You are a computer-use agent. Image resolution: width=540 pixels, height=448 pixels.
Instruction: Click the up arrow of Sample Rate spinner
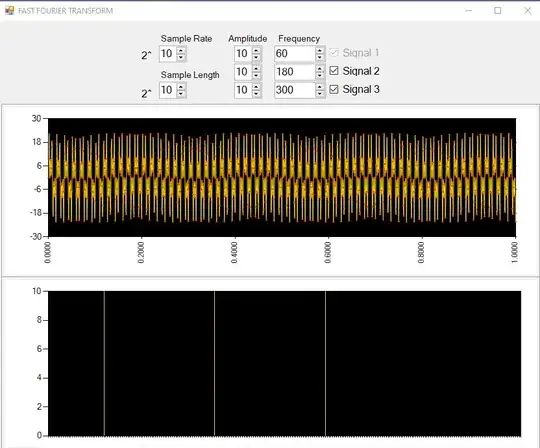pos(181,51)
